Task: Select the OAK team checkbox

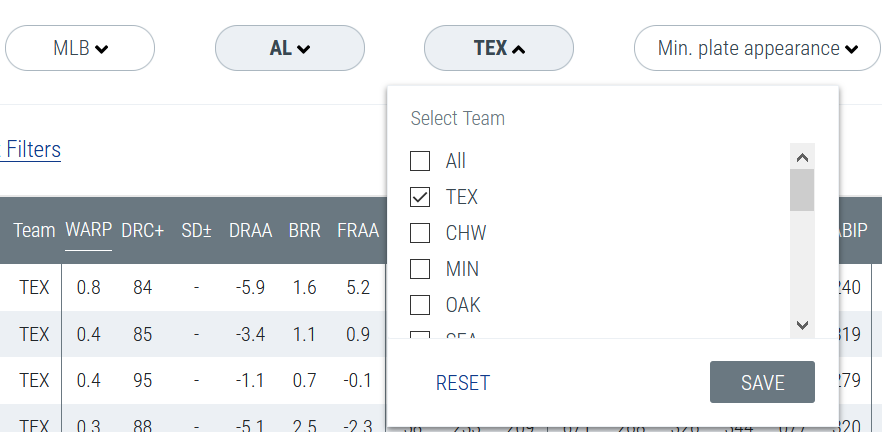Action: pos(421,305)
